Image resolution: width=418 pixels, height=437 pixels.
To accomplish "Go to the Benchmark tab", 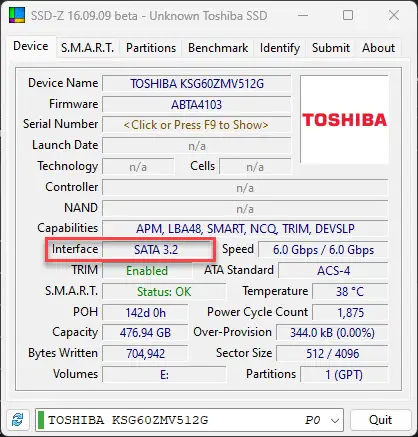I will pos(218,48).
